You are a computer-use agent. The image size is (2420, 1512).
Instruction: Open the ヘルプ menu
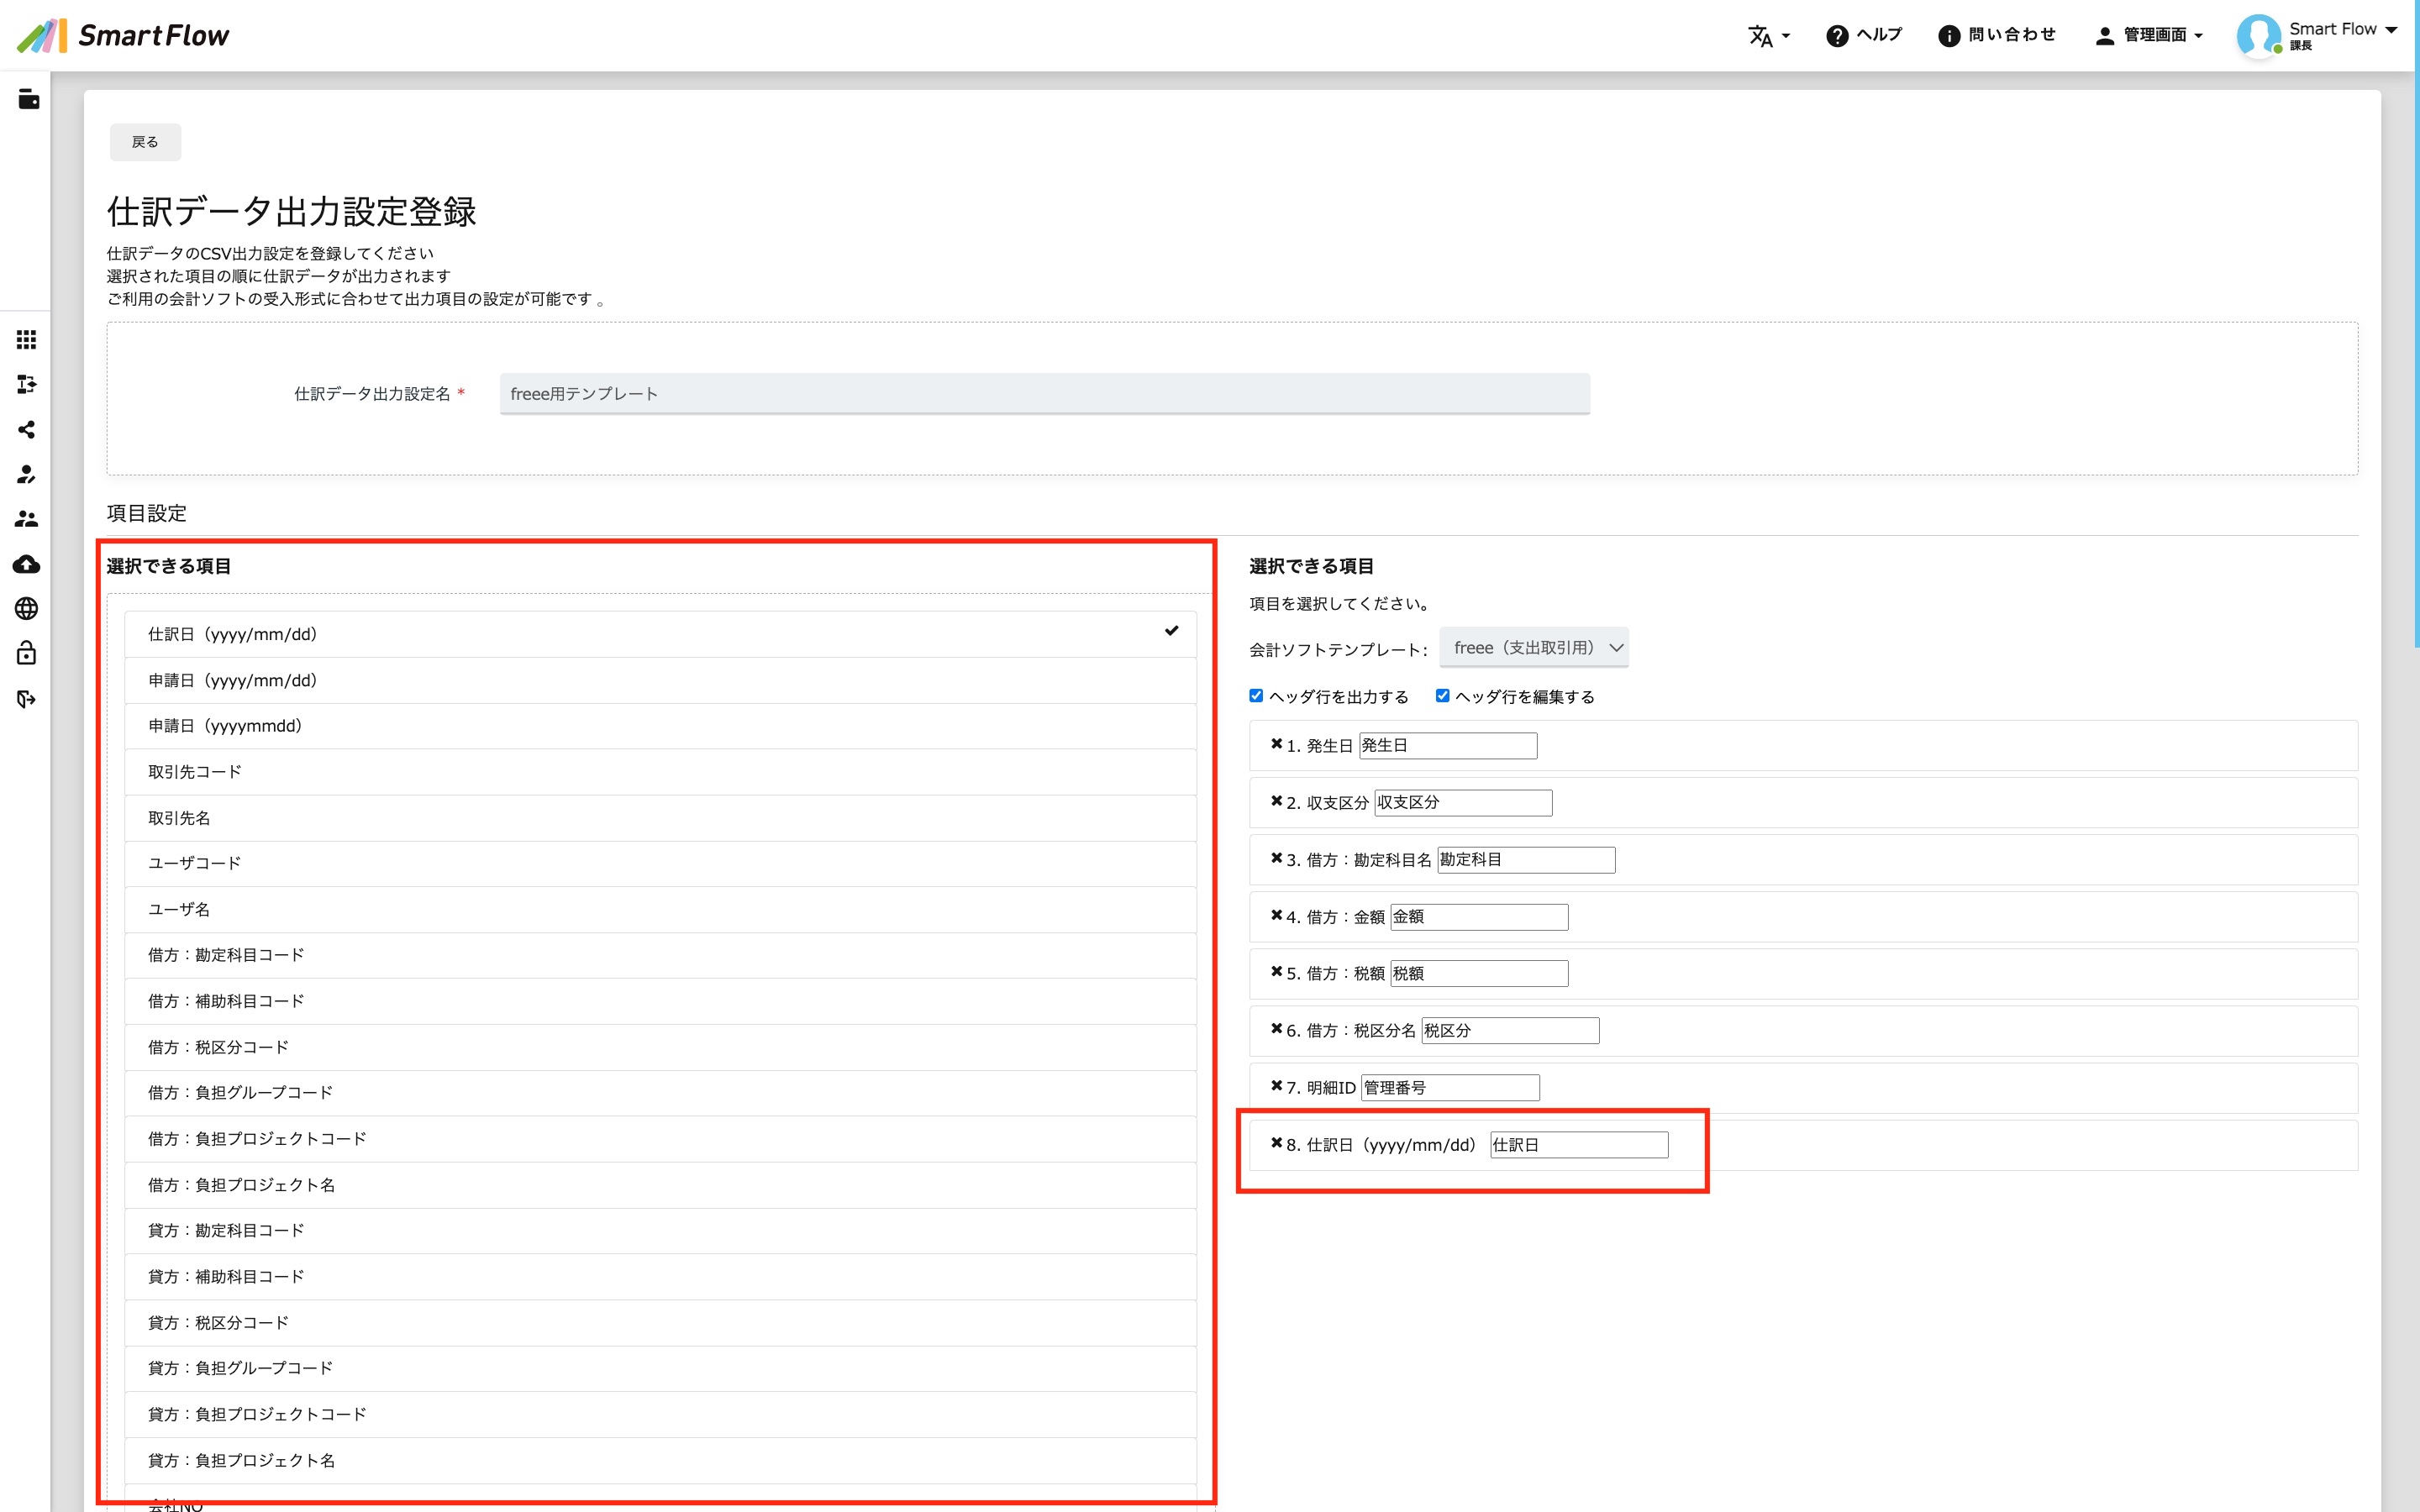[1864, 36]
